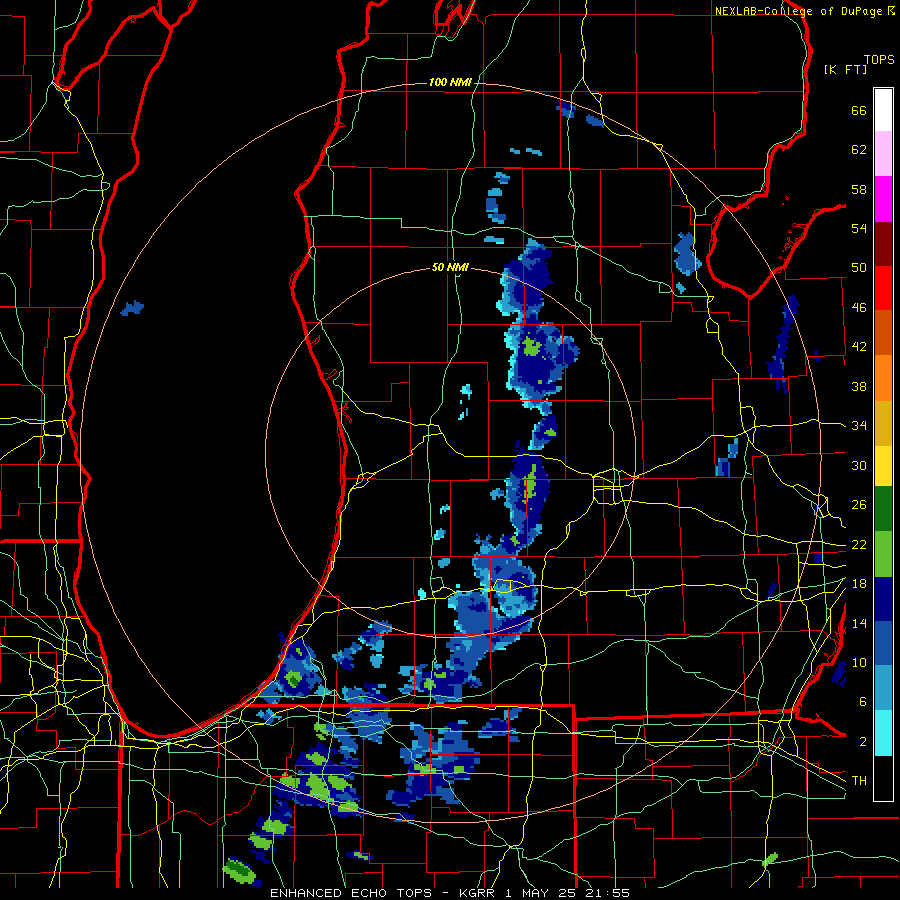Click the orange 42 kft legend swatch

click(x=883, y=378)
